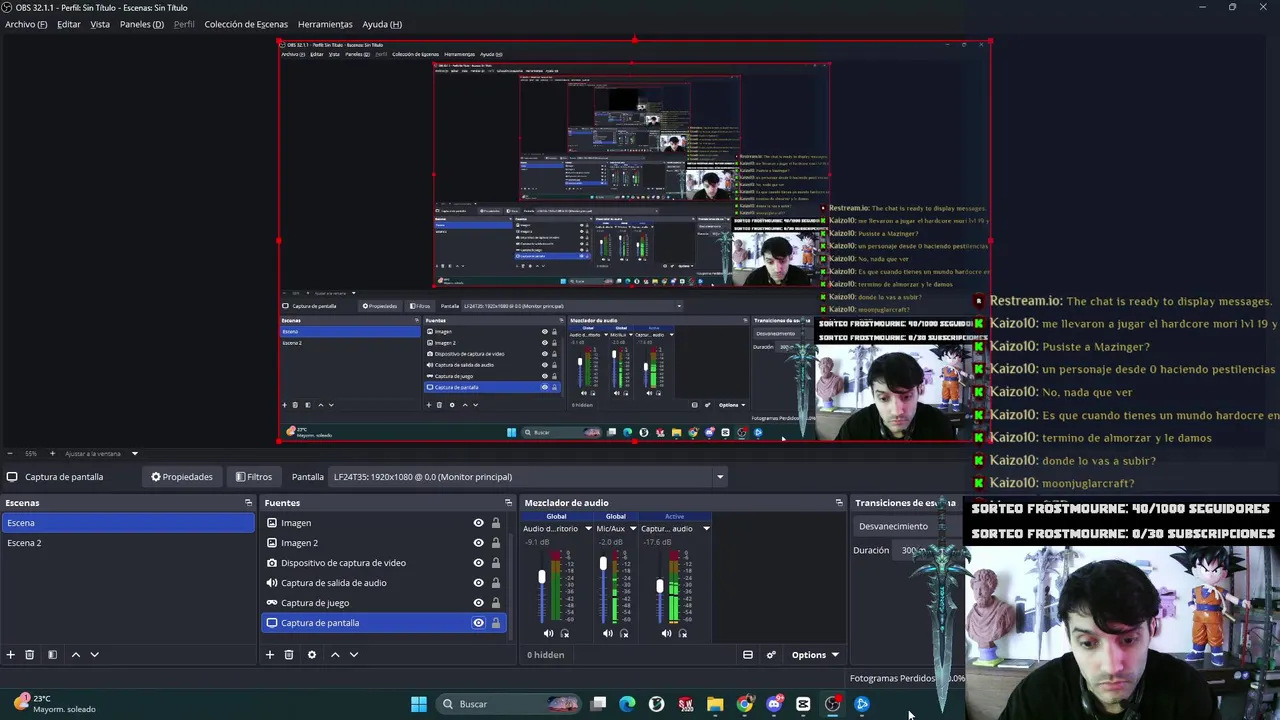Open File Explorer from the taskbar
1280x720 pixels.
(x=715, y=704)
